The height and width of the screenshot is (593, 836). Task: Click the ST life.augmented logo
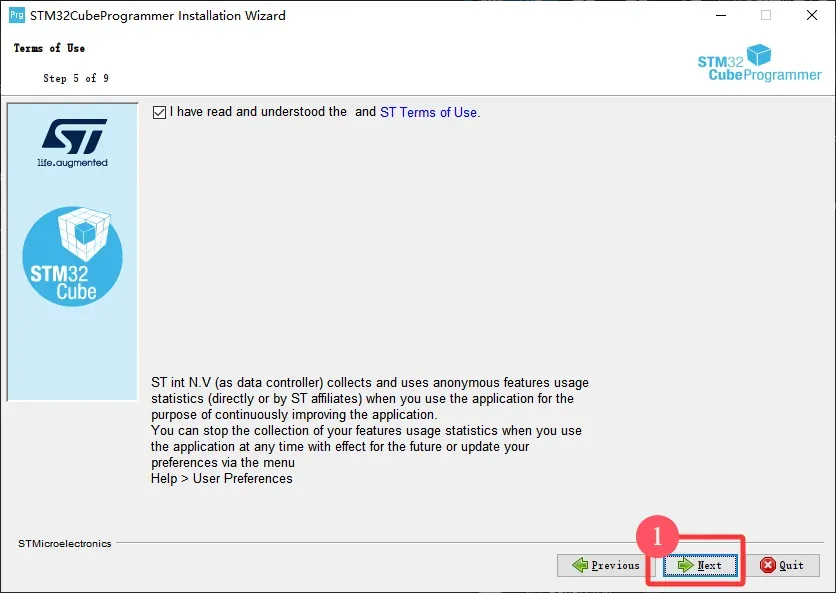(72, 141)
